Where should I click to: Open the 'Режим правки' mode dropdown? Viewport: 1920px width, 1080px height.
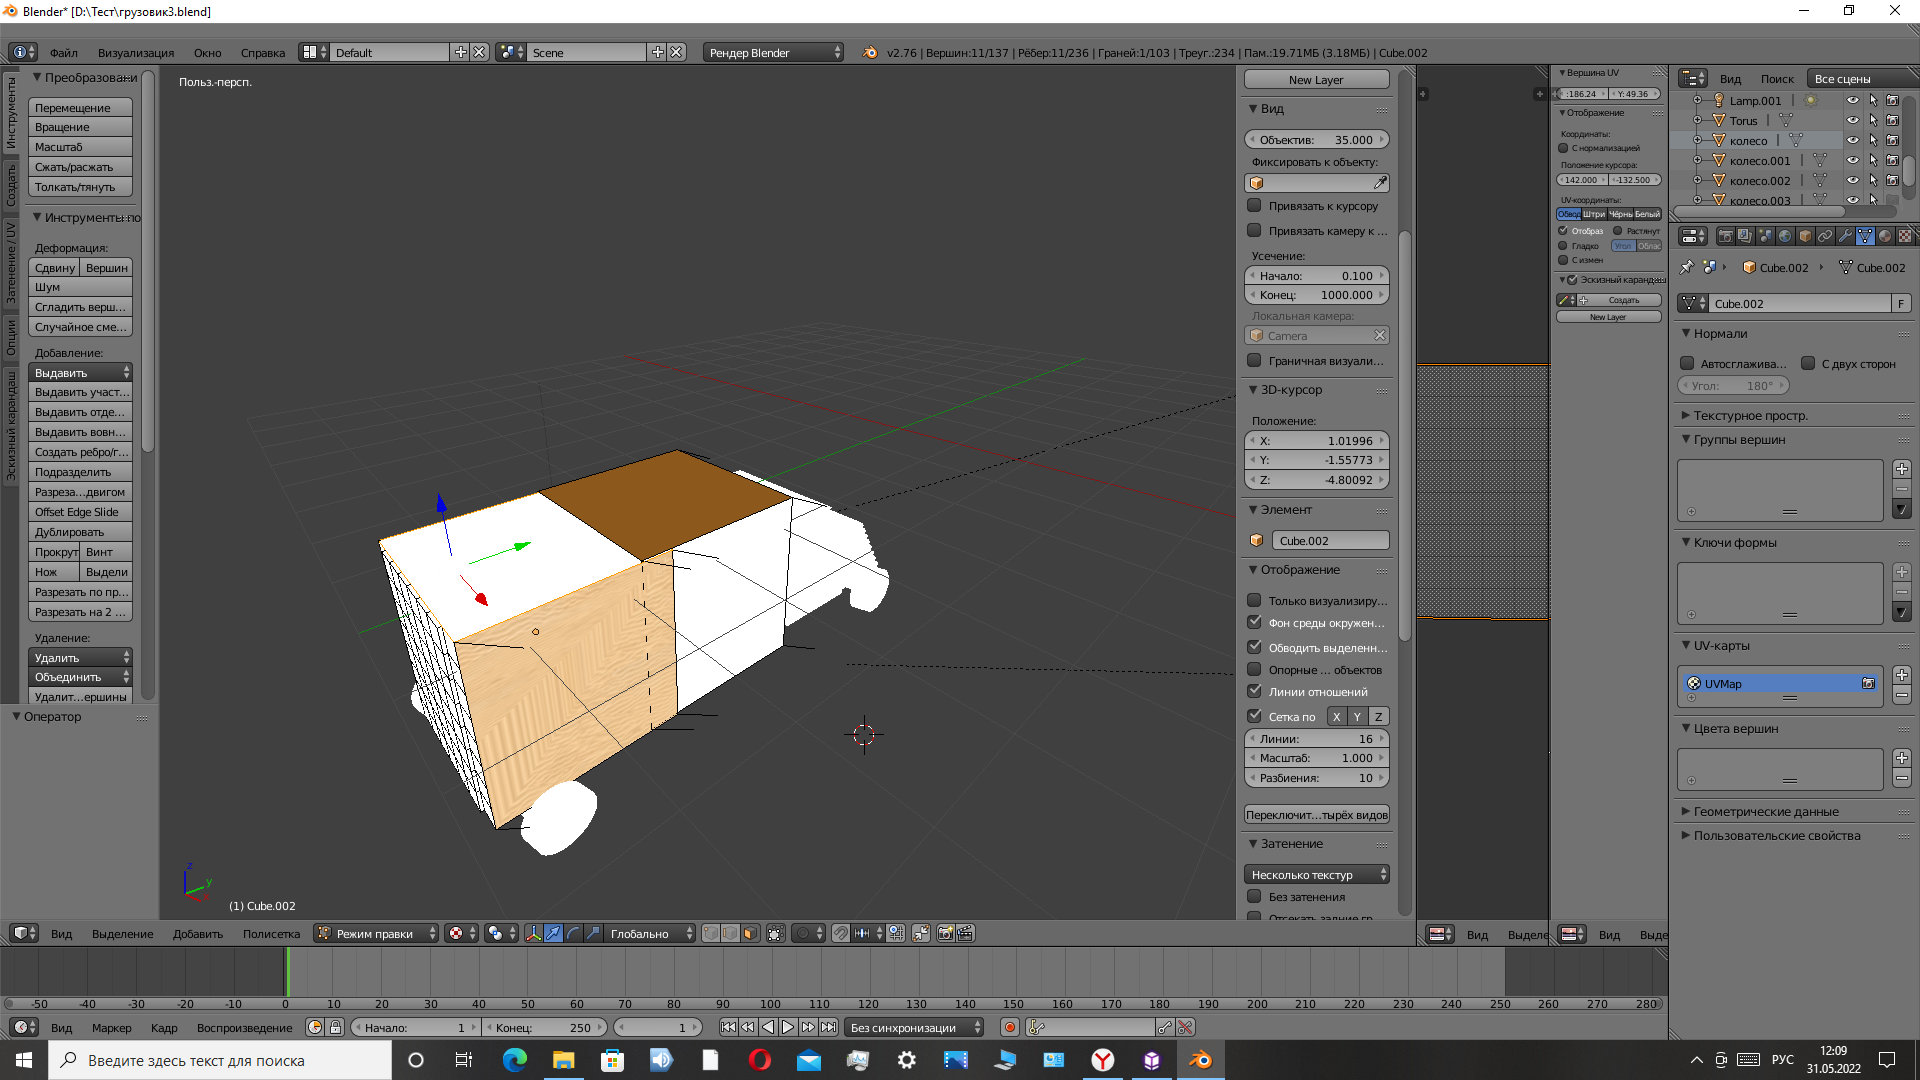pyautogui.click(x=377, y=933)
